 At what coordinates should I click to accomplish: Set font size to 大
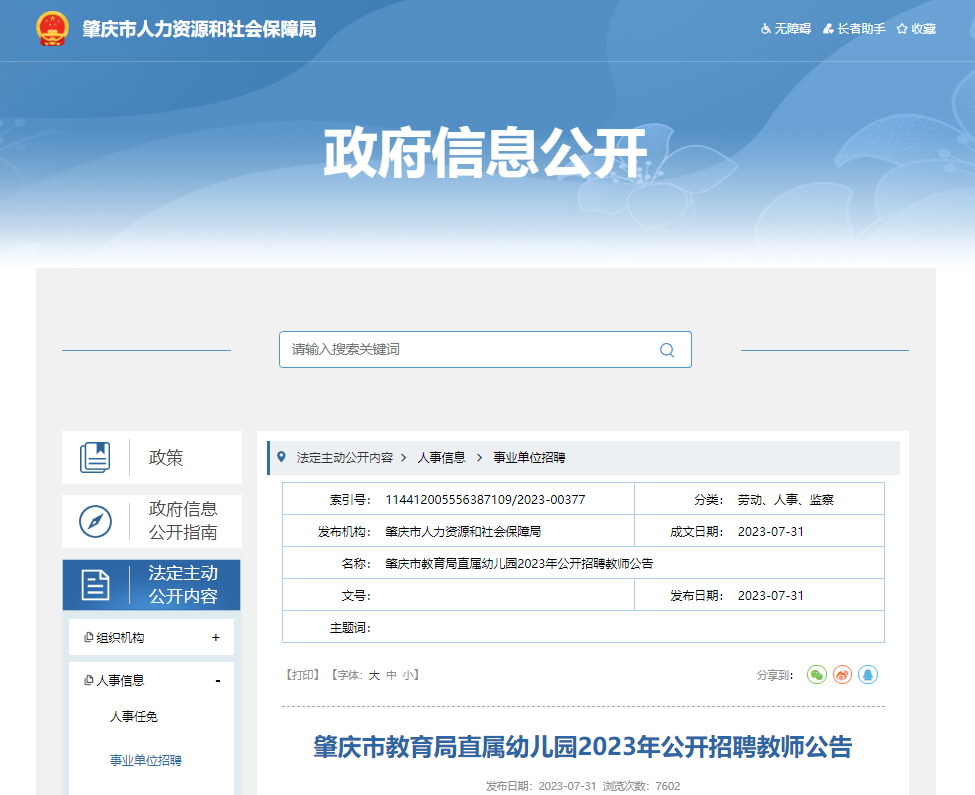[x=374, y=675]
